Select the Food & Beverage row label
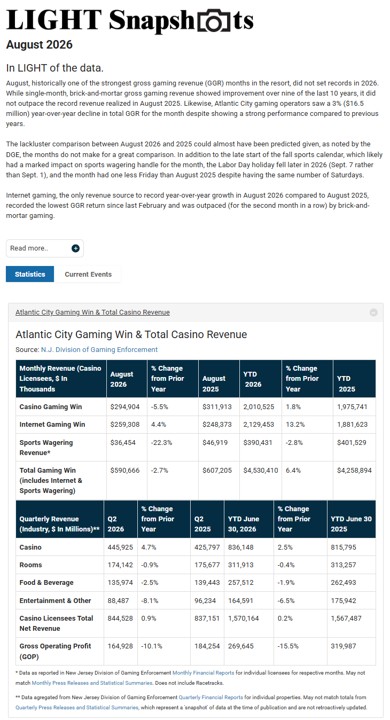 click(46, 582)
